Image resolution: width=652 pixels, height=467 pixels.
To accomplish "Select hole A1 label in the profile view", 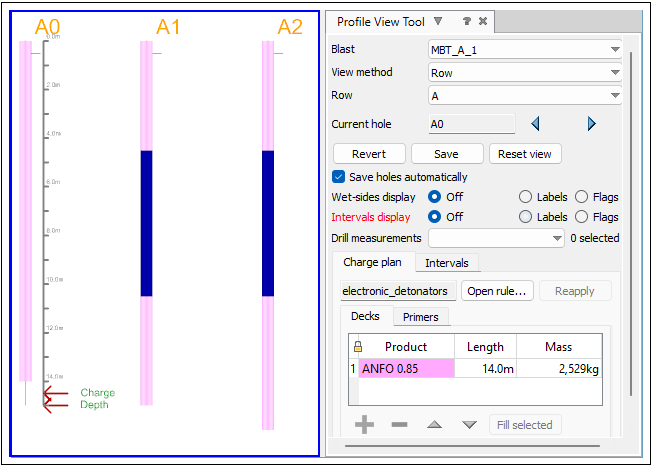I will tap(168, 27).
